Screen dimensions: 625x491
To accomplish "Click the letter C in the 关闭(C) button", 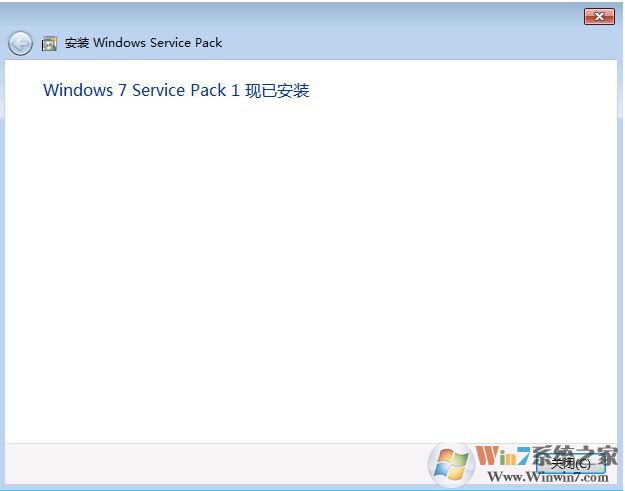I will 584,464.
